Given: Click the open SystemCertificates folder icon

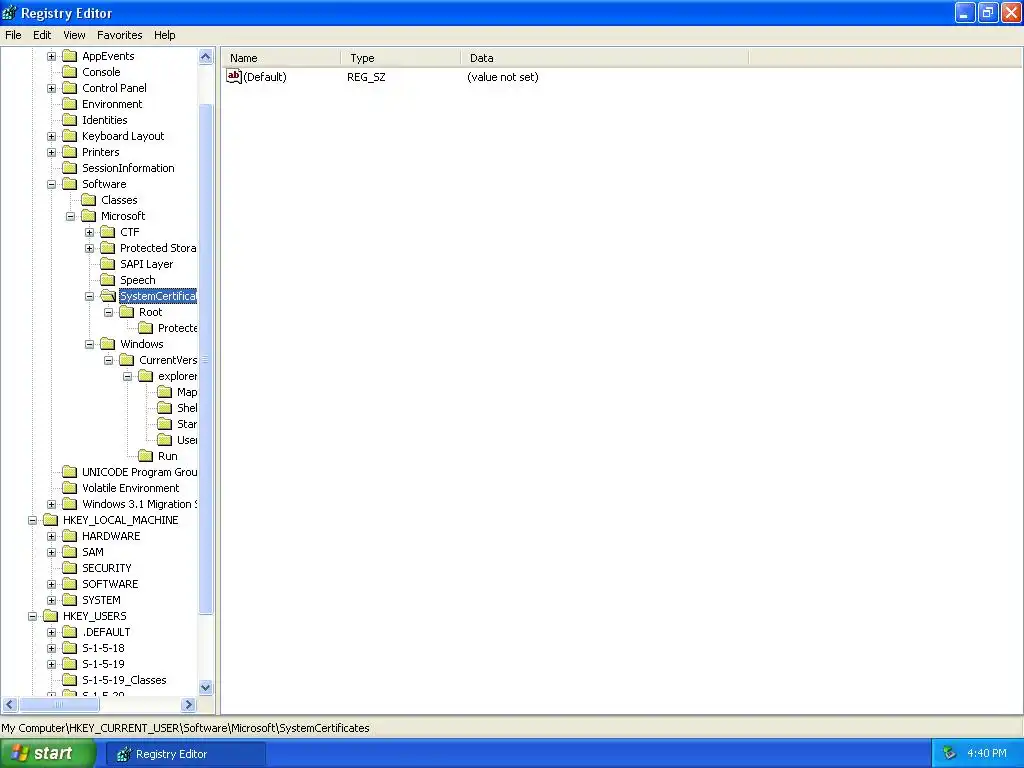Looking at the screenshot, I should pos(107,296).
